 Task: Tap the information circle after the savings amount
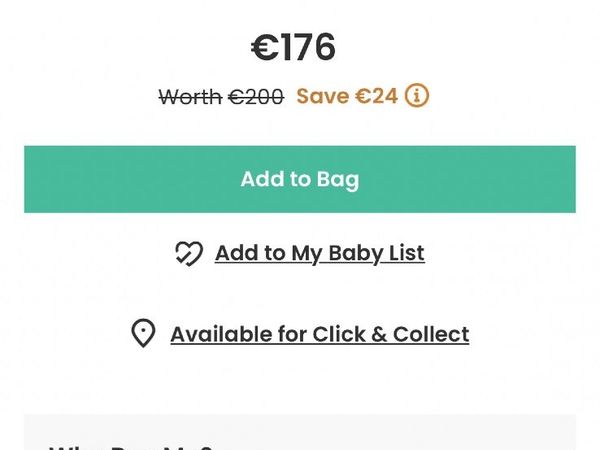[x=417, y=96]
